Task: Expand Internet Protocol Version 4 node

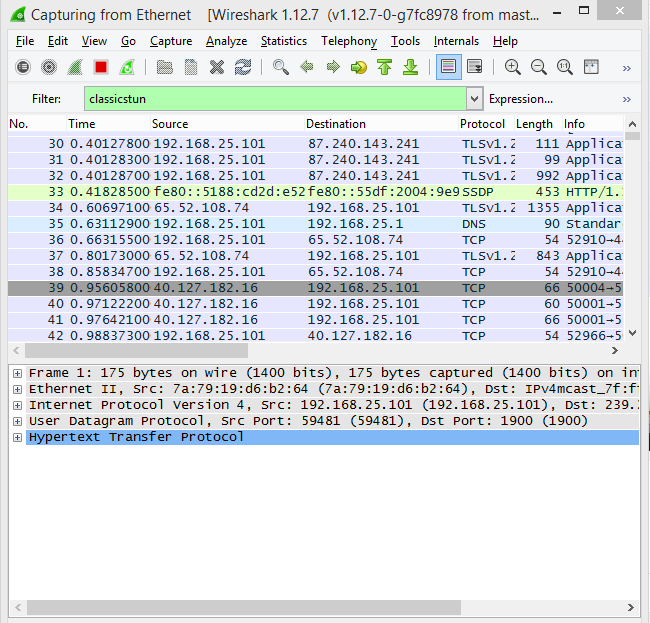Action: coord(17,405)
